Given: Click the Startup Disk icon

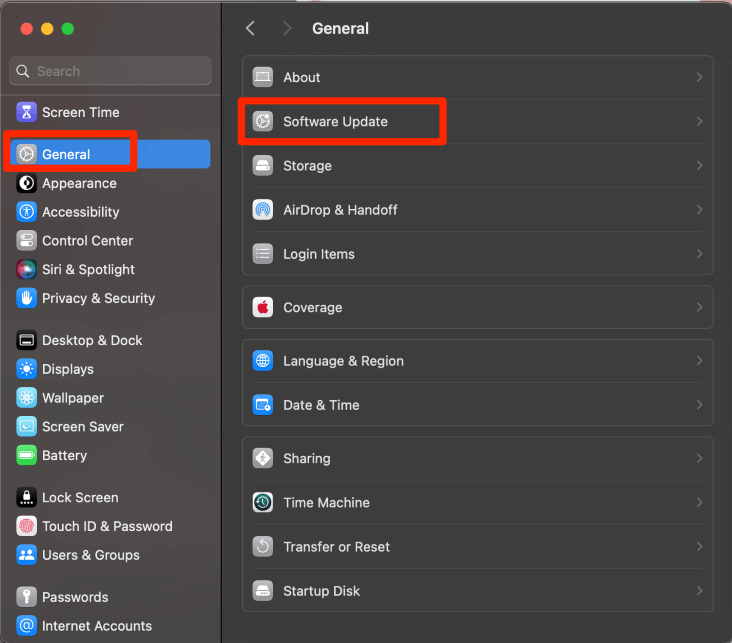Looking at the screenshot, I should pos(263,591).
